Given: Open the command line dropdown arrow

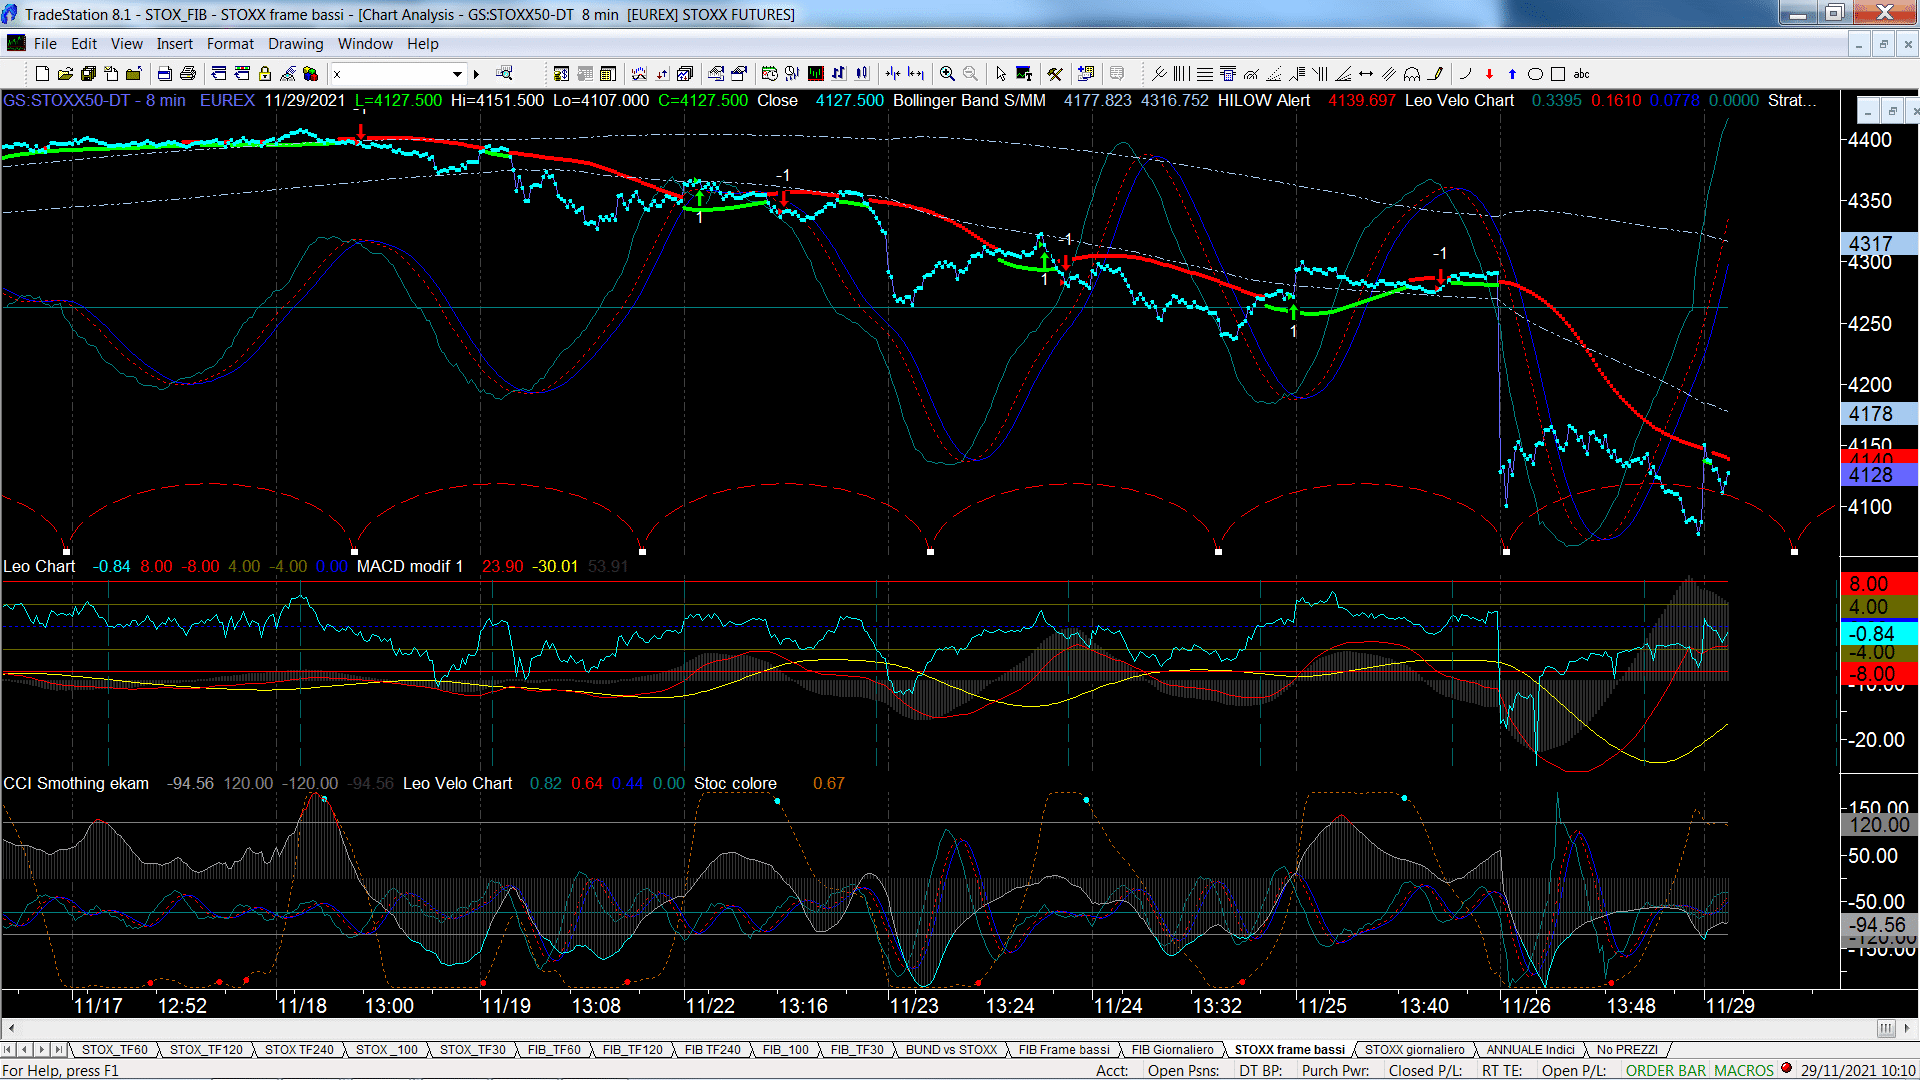Looking at the screenshot, I should [457, 74].
